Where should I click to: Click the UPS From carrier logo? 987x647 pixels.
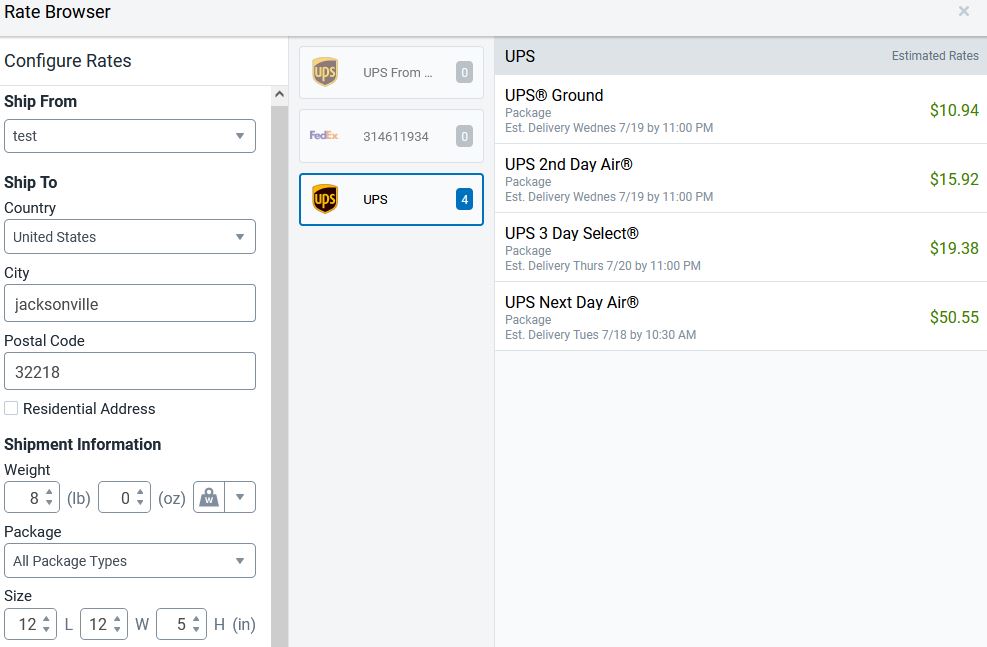point(325,72)
